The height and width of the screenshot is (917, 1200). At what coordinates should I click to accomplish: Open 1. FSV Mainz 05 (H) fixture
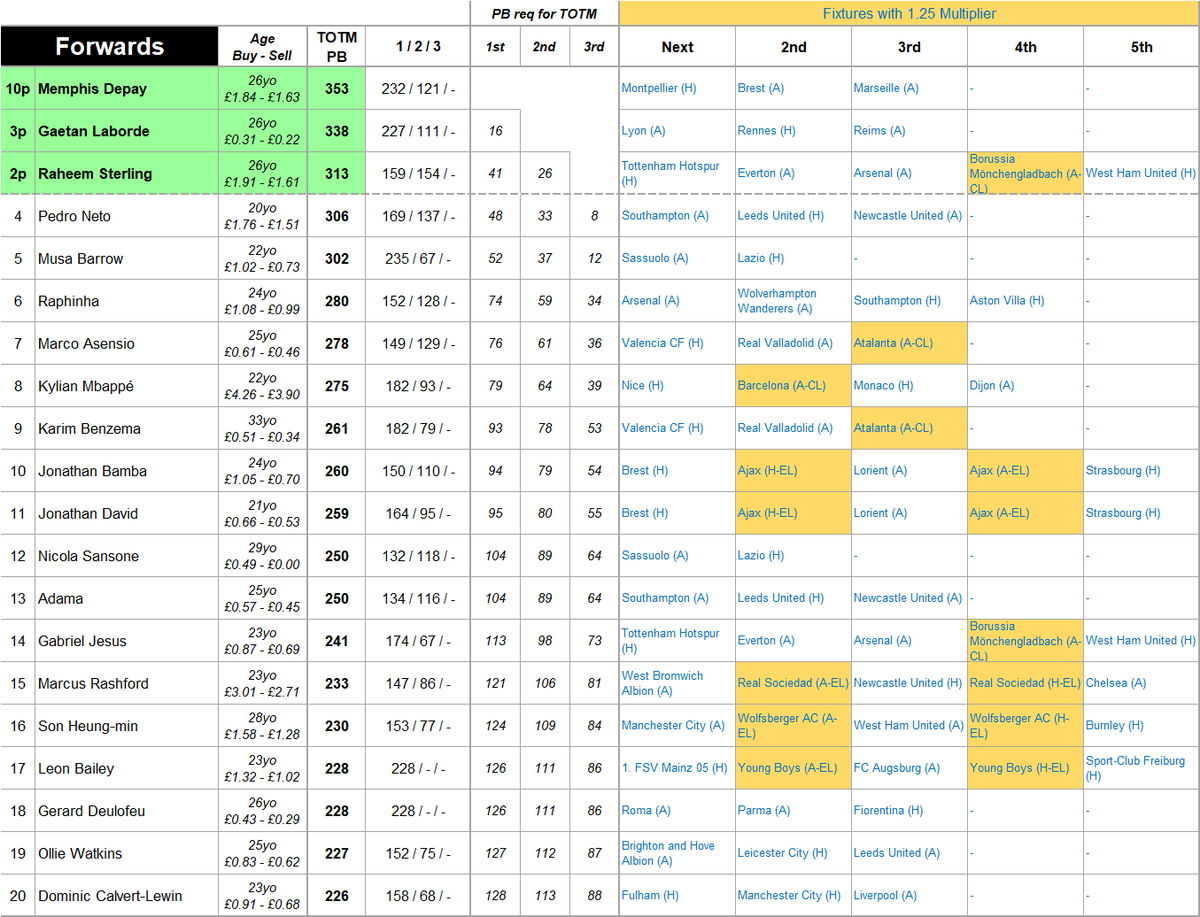pyautogui.click(x=675, y=769)
